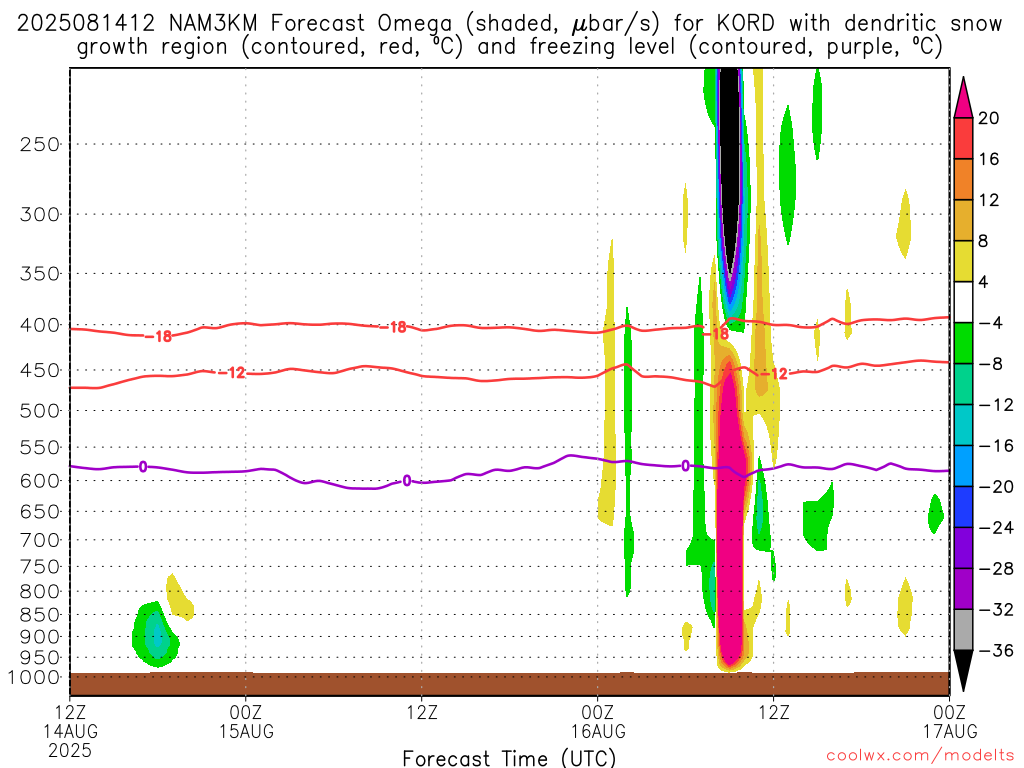Viewport: 1024px width, 768px height.
Task: Click the 12Z 14AUG 2025 time label
Action: (71, 731)
